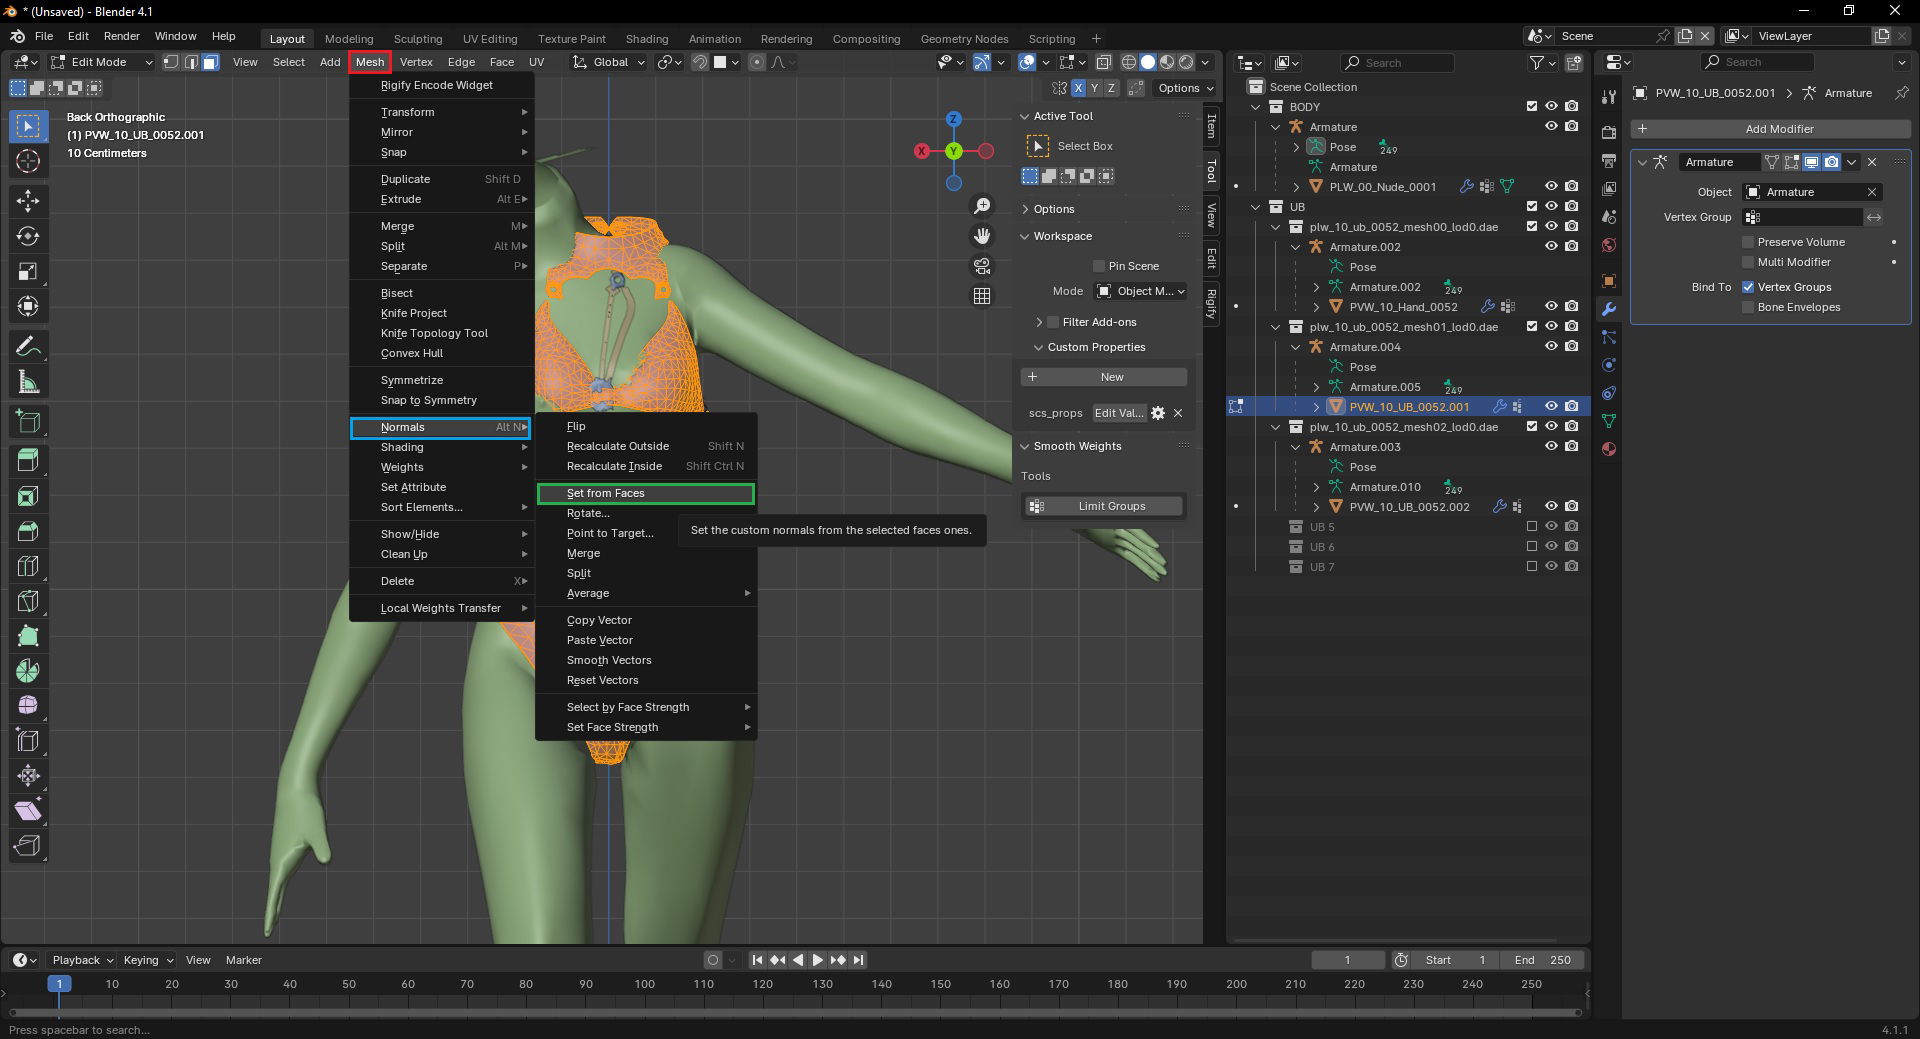The width and height of the screenshot is (1920, 1039).
Task: Click the jump-to-end playback button
Action: coord(857,960)
